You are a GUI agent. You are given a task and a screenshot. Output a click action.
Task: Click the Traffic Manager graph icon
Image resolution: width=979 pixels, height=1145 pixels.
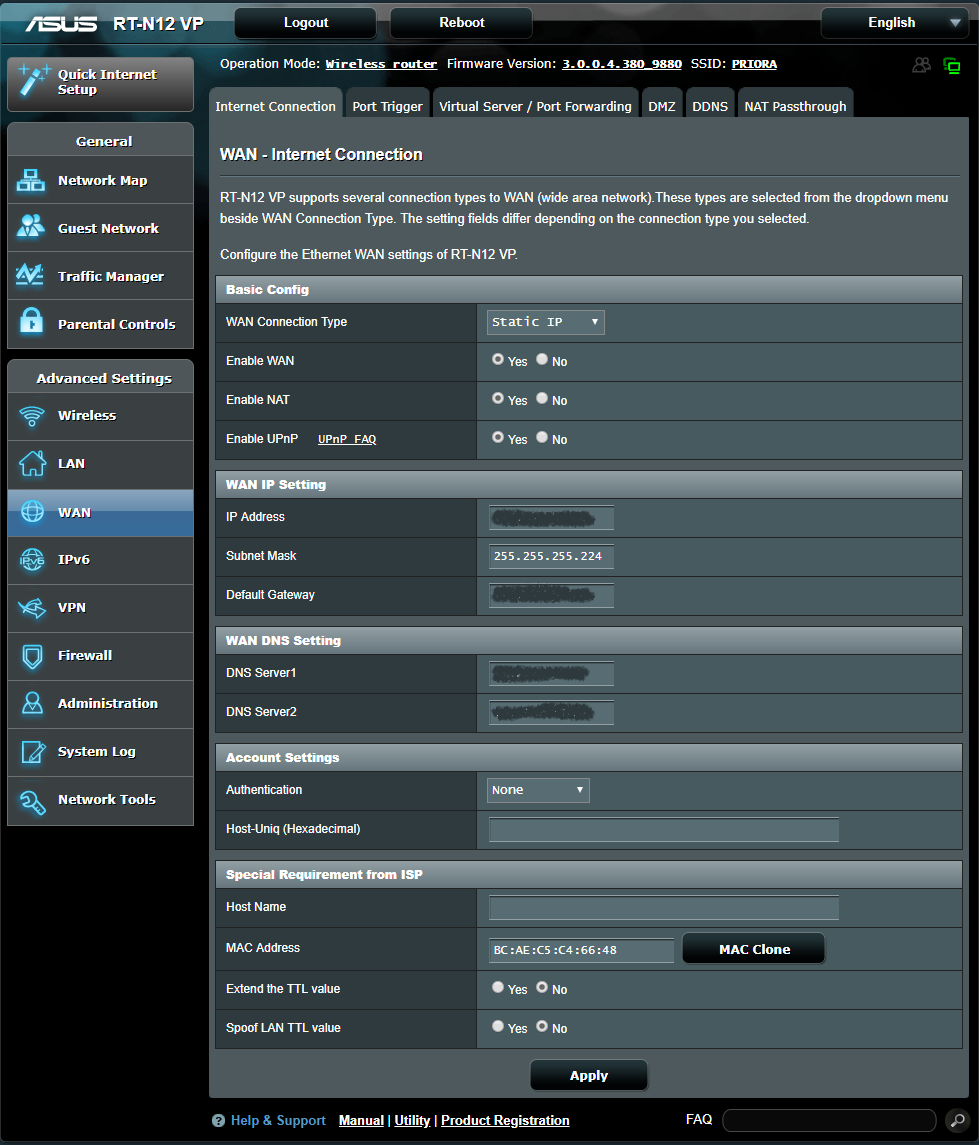pyautogui.click(x=30, y=275)
